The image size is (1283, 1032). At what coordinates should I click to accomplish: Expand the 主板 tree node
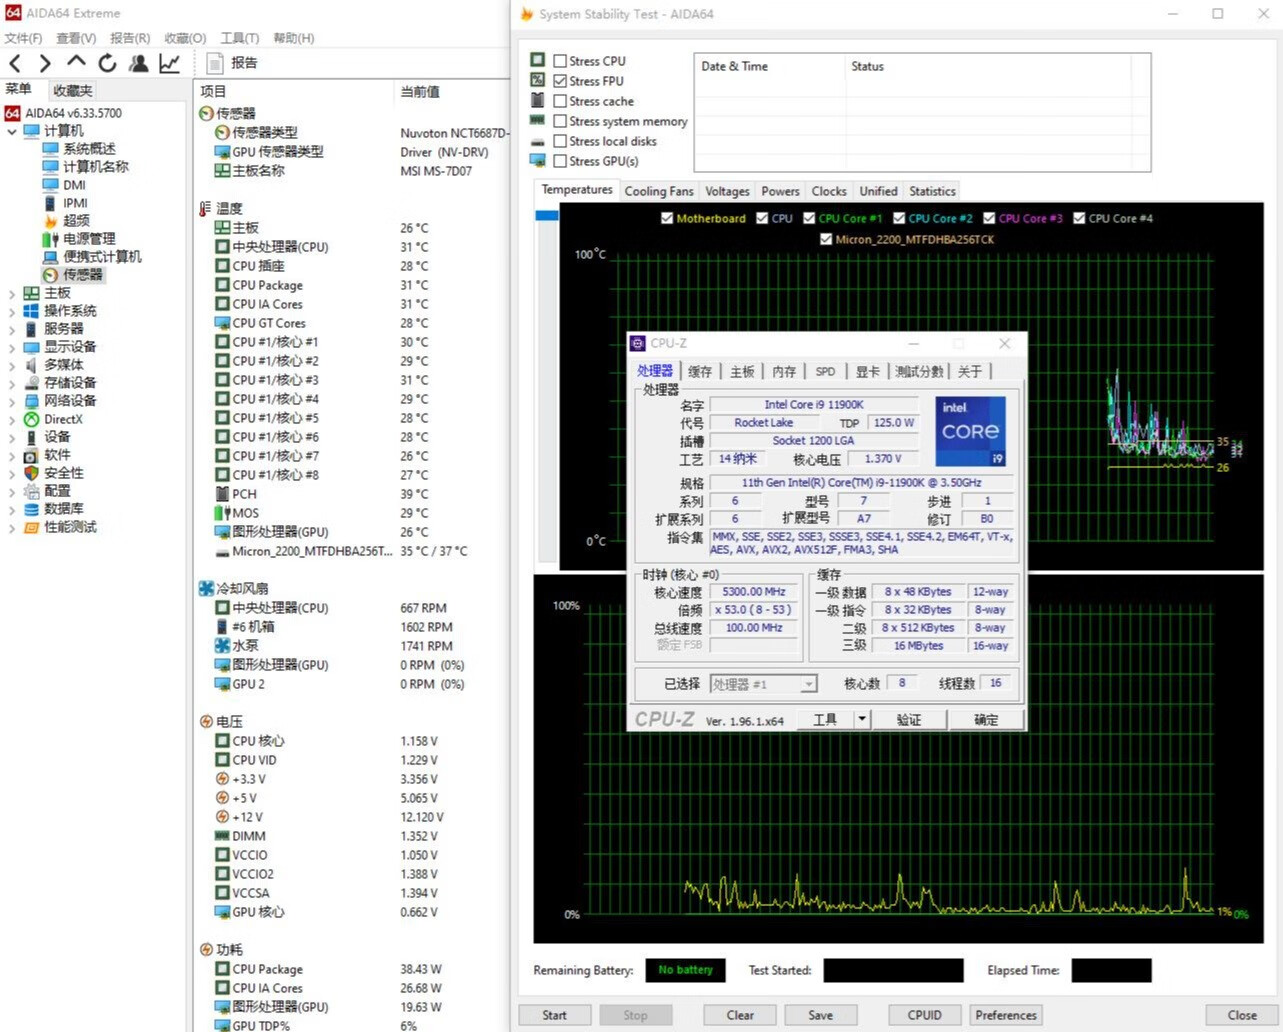pos(11,293)
